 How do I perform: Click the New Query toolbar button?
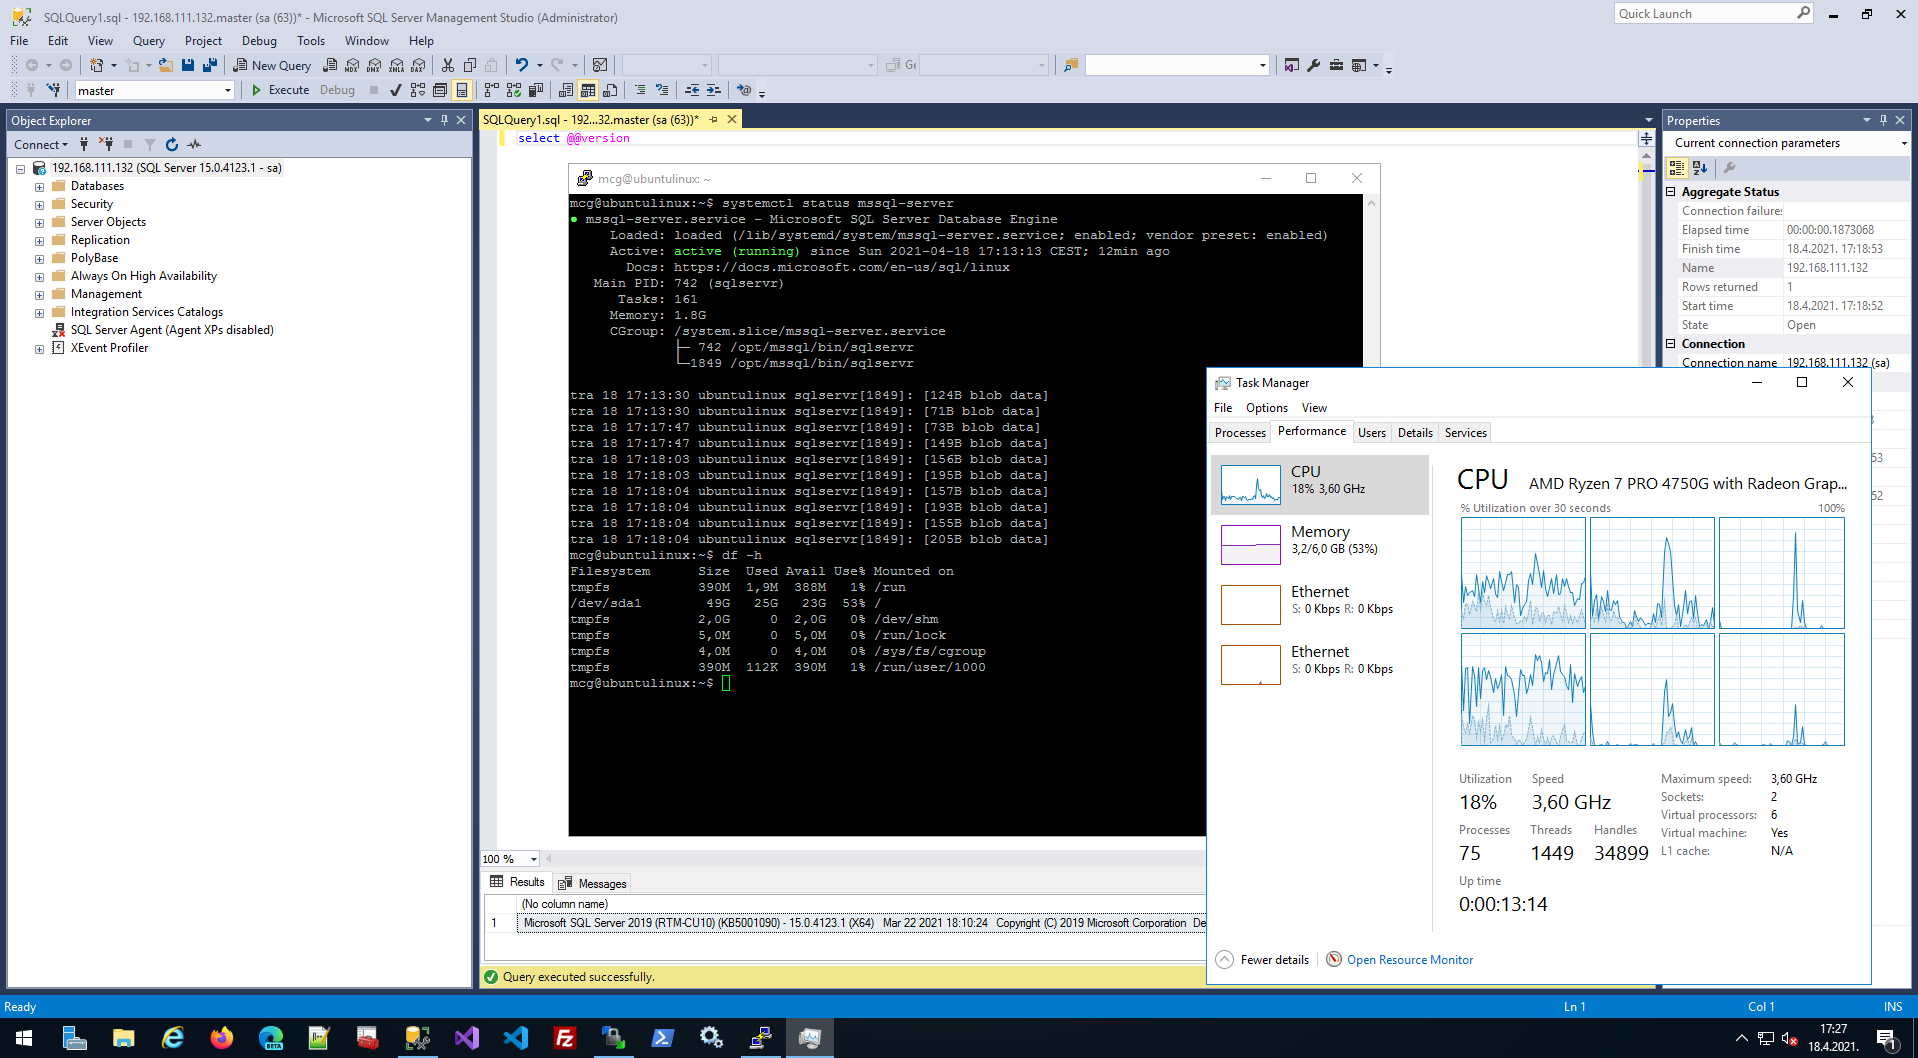point(272,65)
